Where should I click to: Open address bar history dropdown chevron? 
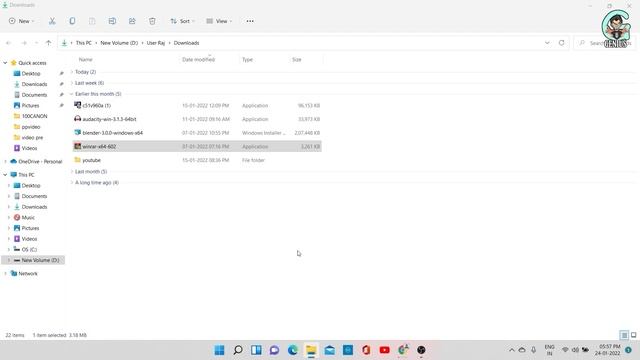[x=547, y=43]
